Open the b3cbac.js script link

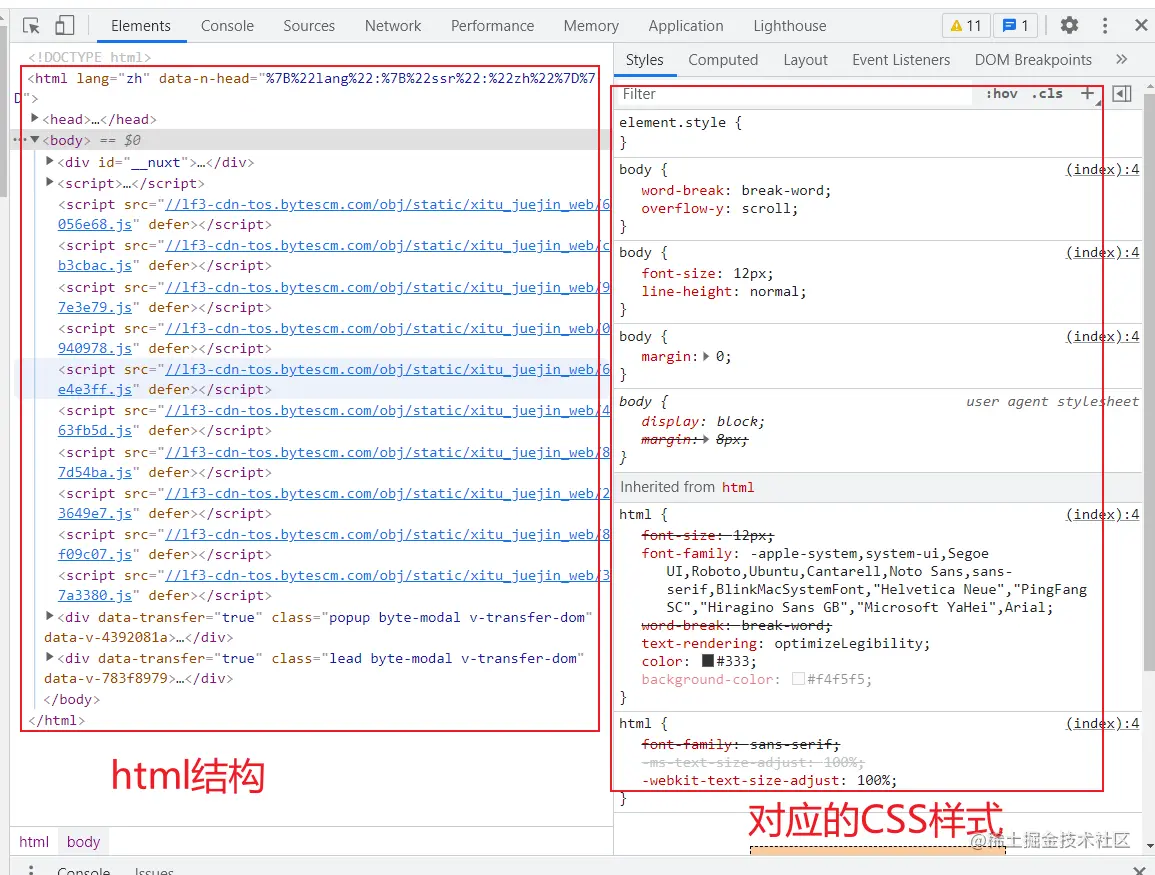coord(95,266)
